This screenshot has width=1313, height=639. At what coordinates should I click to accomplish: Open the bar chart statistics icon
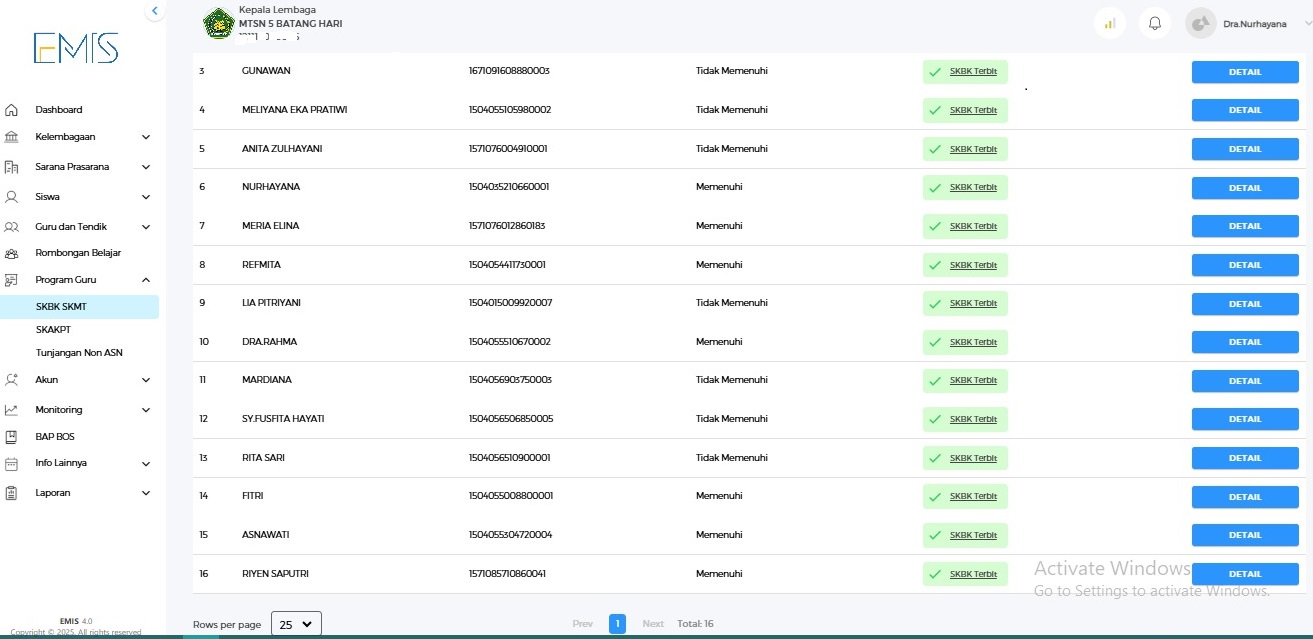point(1109,24)
